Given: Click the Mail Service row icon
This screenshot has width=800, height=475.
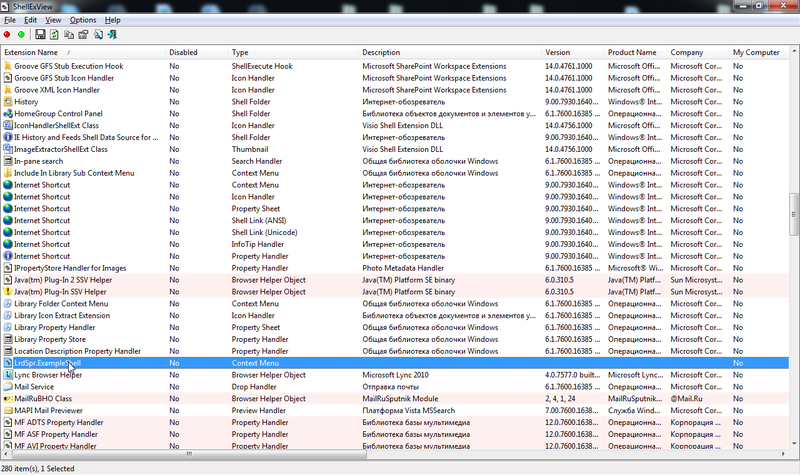Looking at the screenshot, I should click(8, 387).
